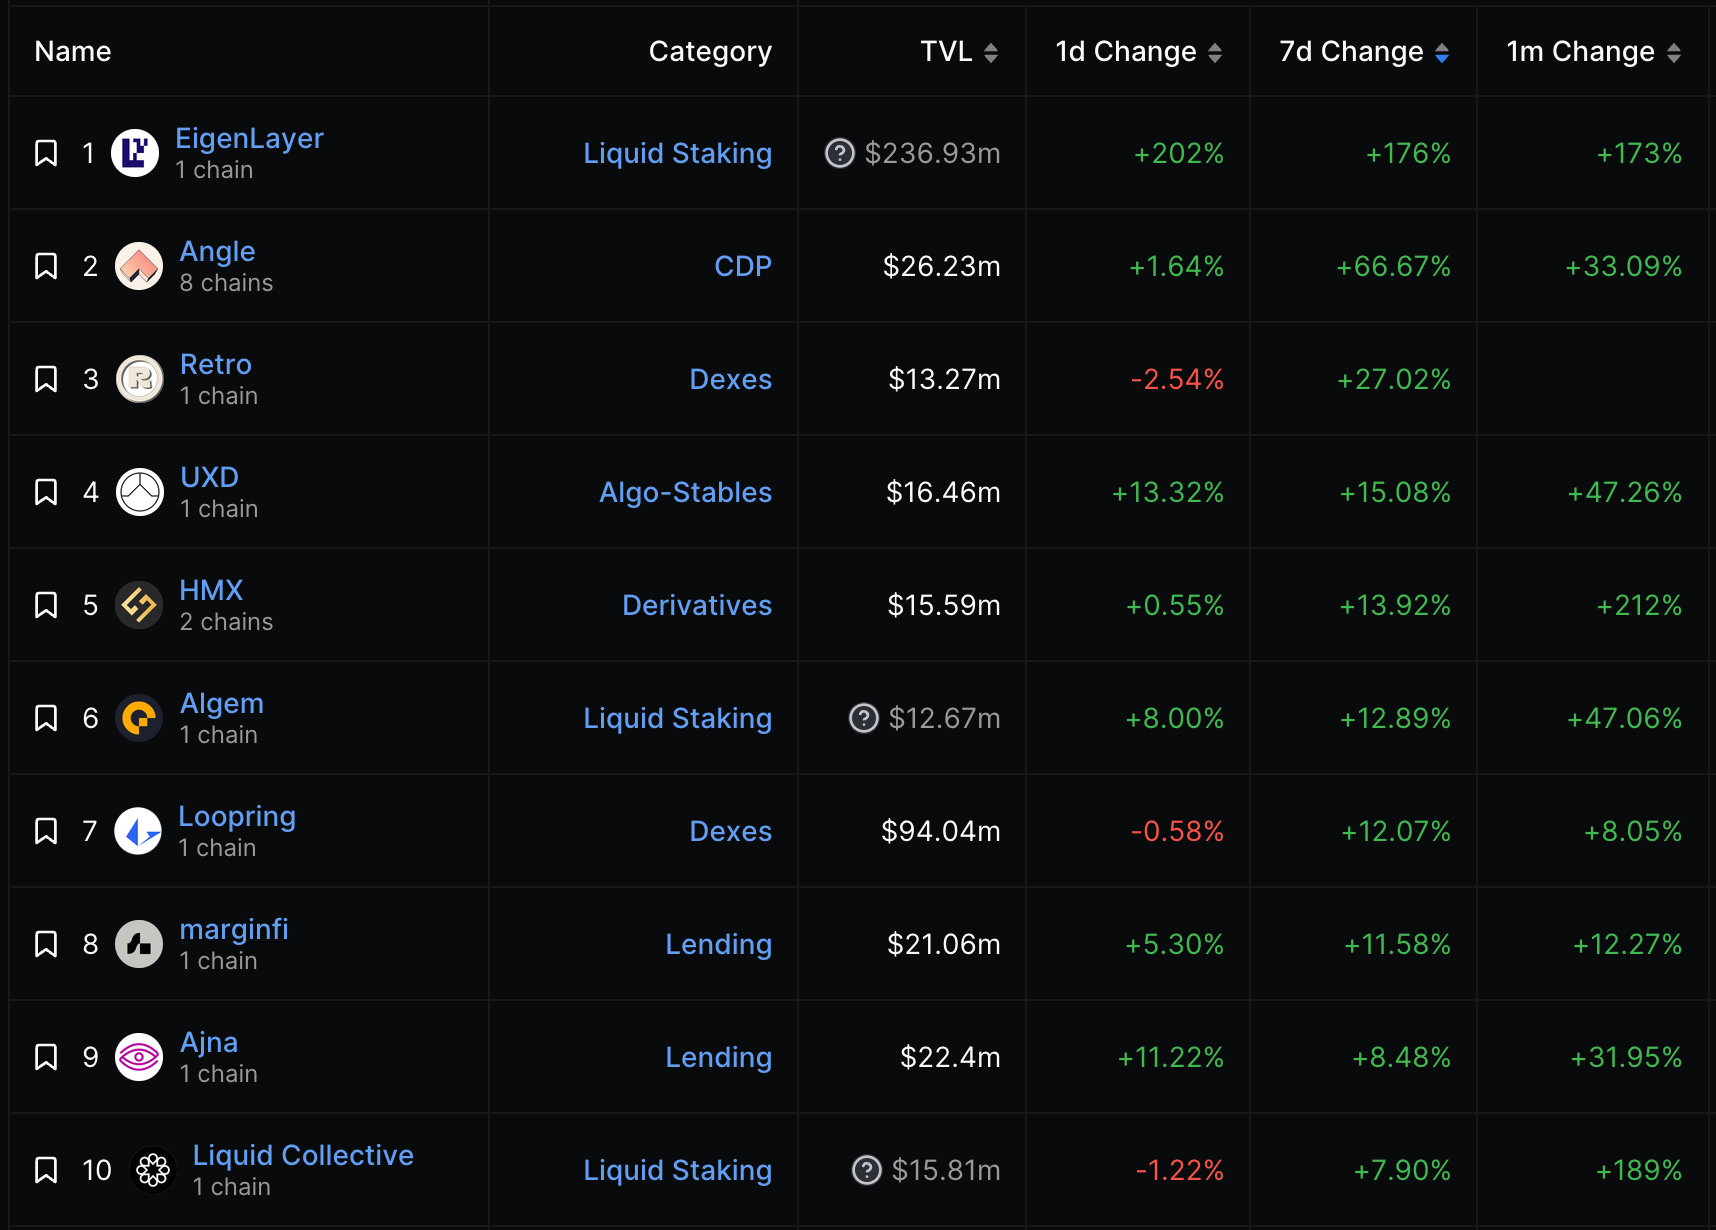1716x1230 pixels.
Task: Select the +189% 1m change cell
Action: click(x=1639, y=1170)
